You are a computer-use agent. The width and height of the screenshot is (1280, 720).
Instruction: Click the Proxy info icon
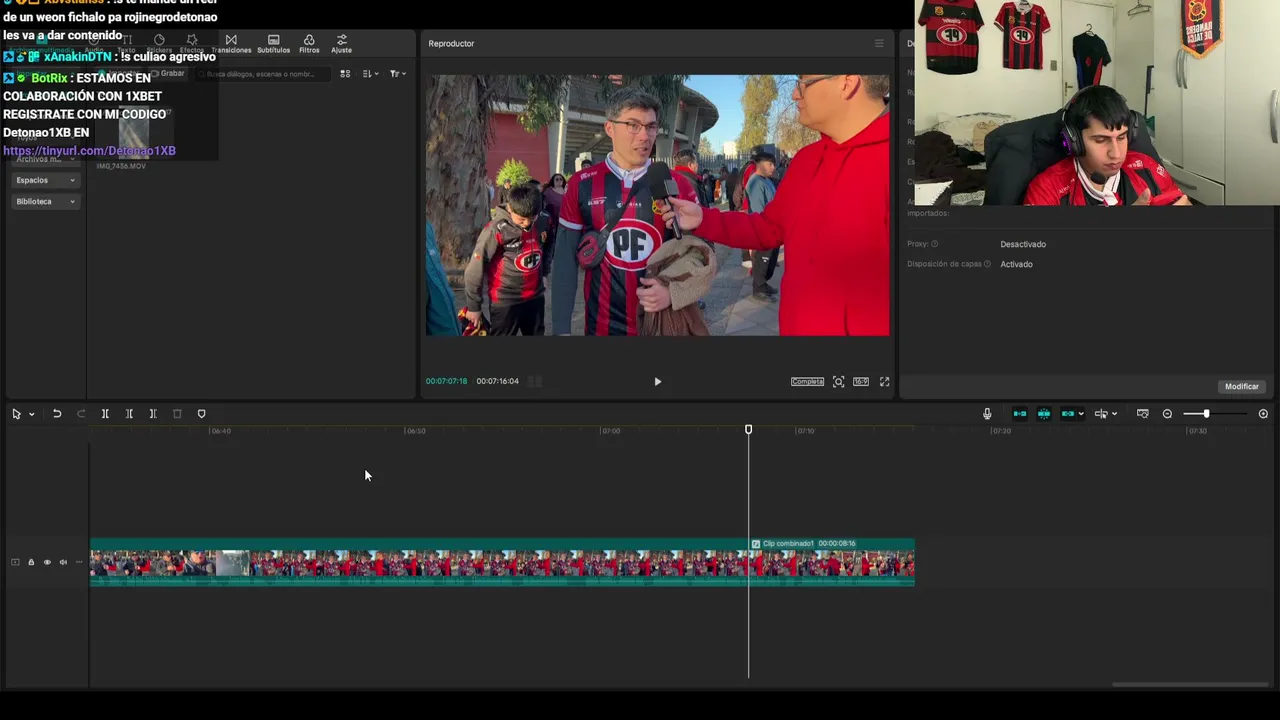935,244
